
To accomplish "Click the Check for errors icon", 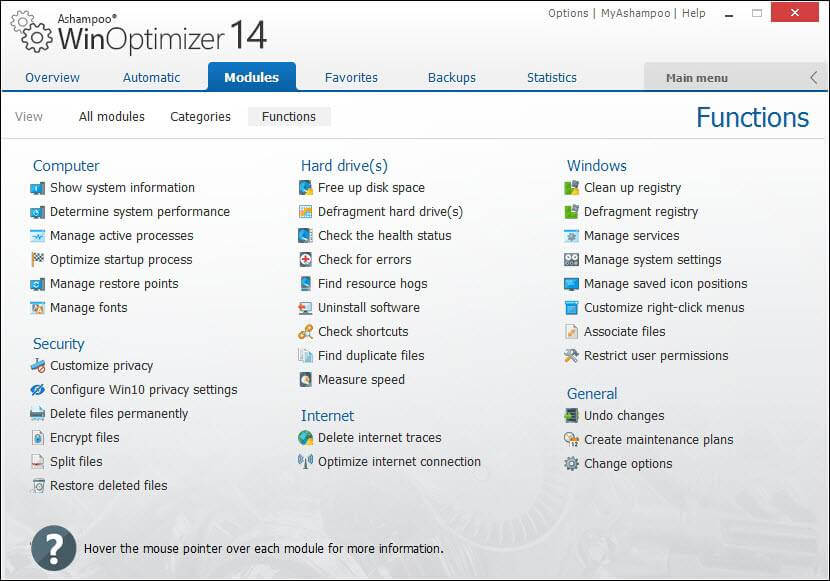I will 305,260.
